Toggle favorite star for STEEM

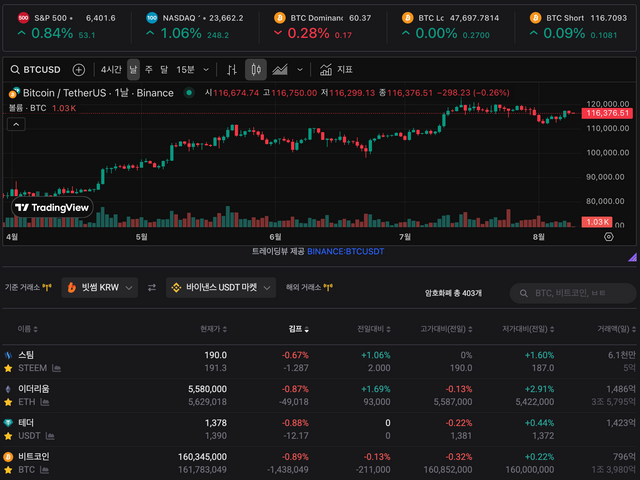click(8, 368)
